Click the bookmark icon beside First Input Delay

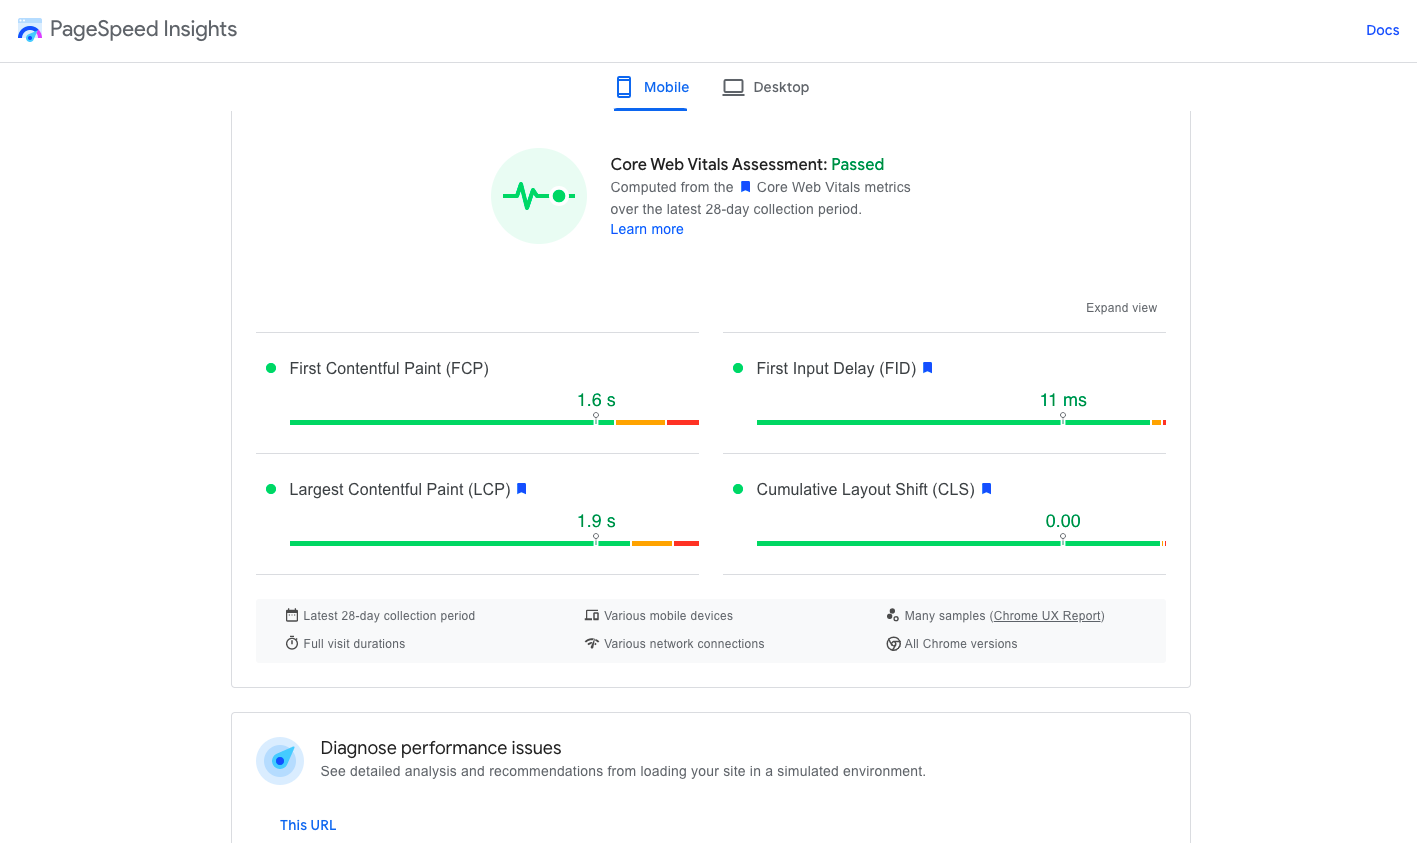[x=927, y=368]
